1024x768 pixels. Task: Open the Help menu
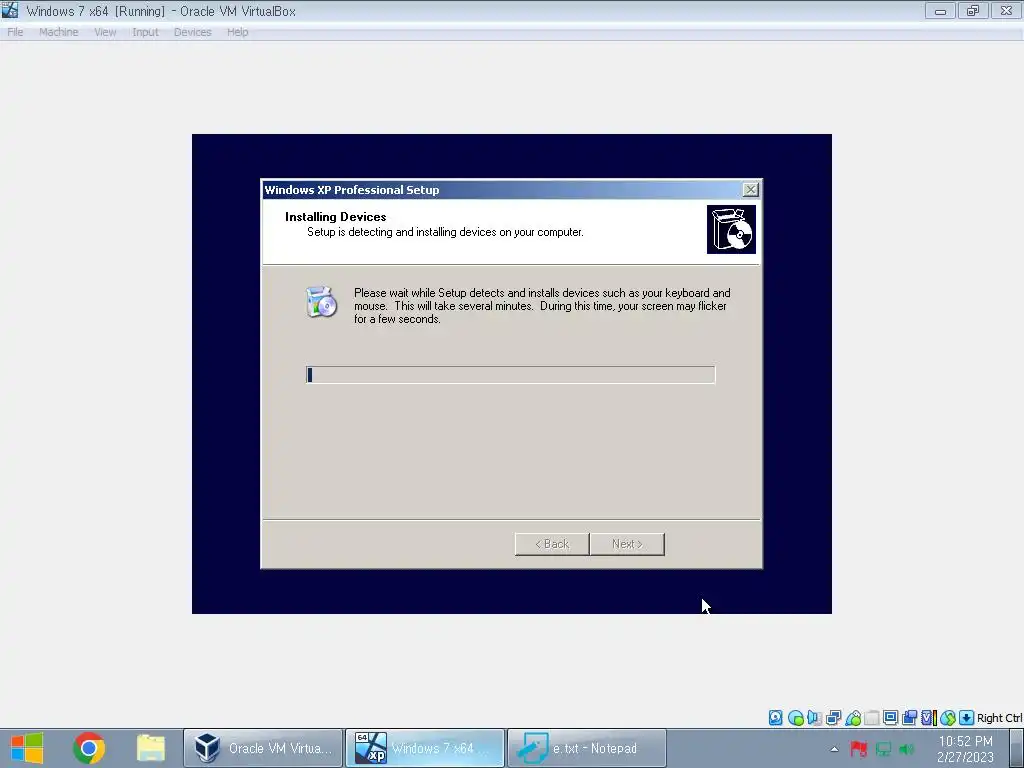tap(237, 32)
